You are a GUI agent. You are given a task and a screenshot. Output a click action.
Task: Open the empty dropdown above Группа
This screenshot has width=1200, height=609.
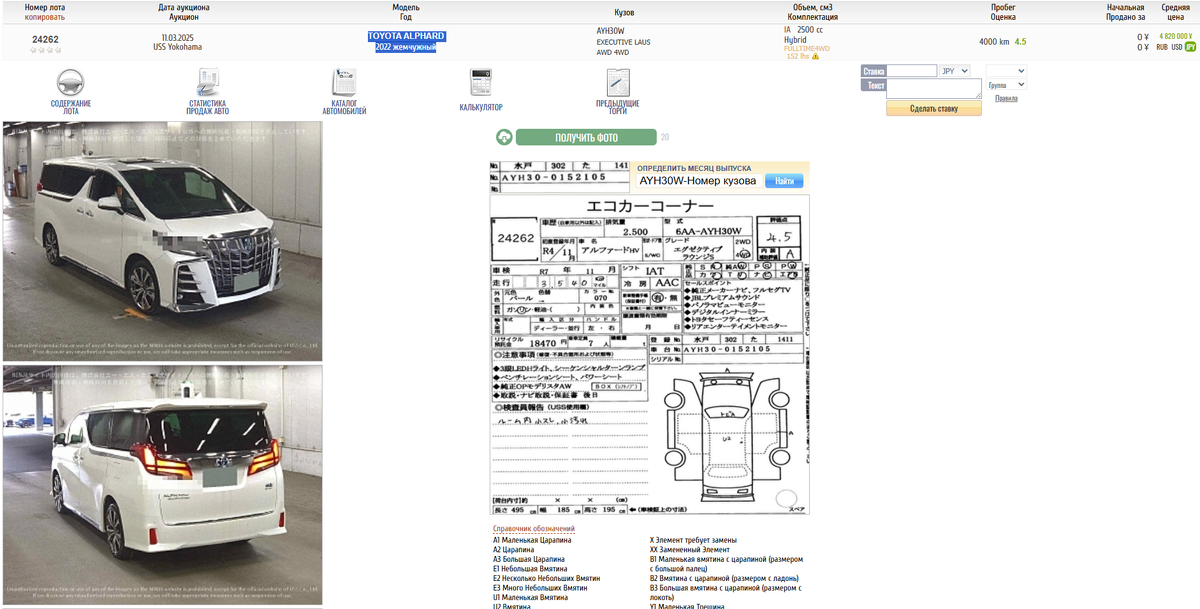[x=1006, y=71]
